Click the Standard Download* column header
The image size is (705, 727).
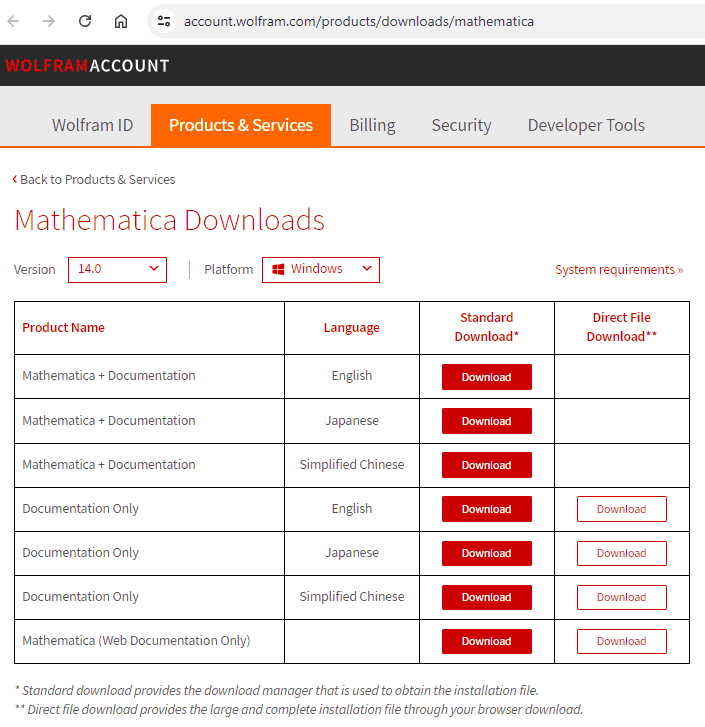click(x=487, y=327)
